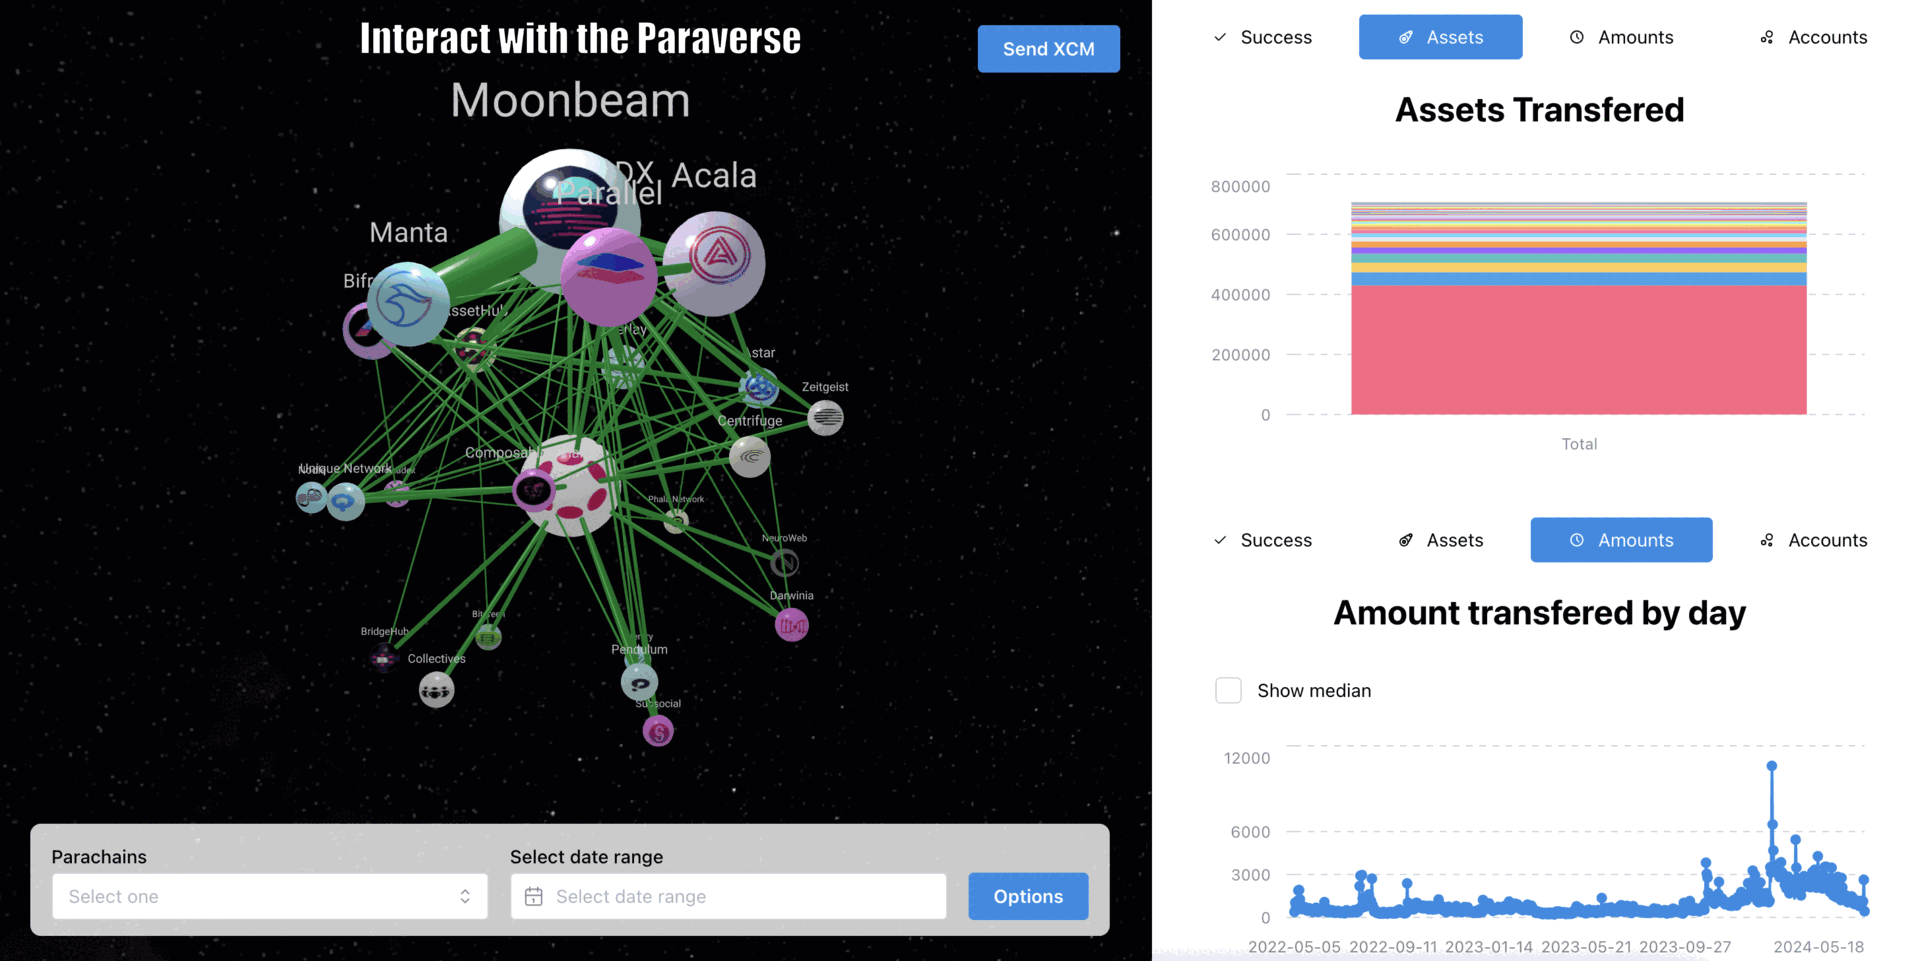Open the Parachains select dropdown

coord(269,896)
